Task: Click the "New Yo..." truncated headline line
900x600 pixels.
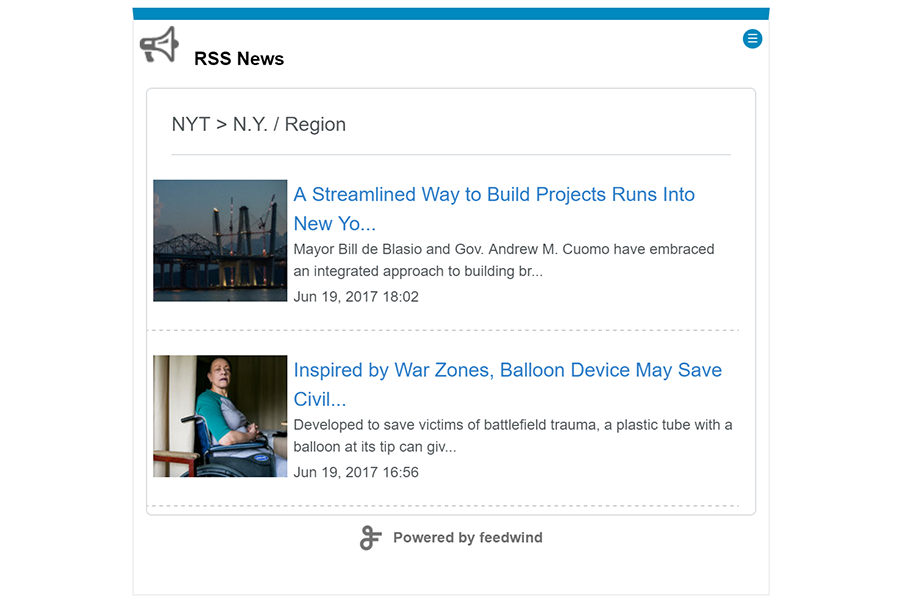Action: pyautogui.click(x=335, y=224)
